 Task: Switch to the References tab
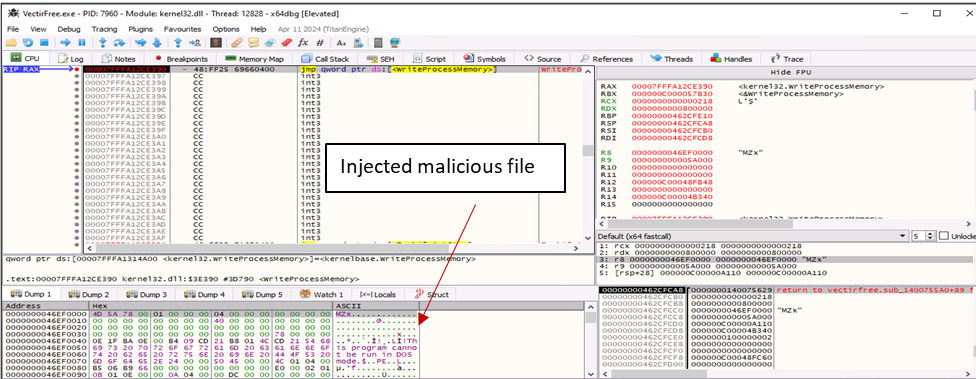606,58
